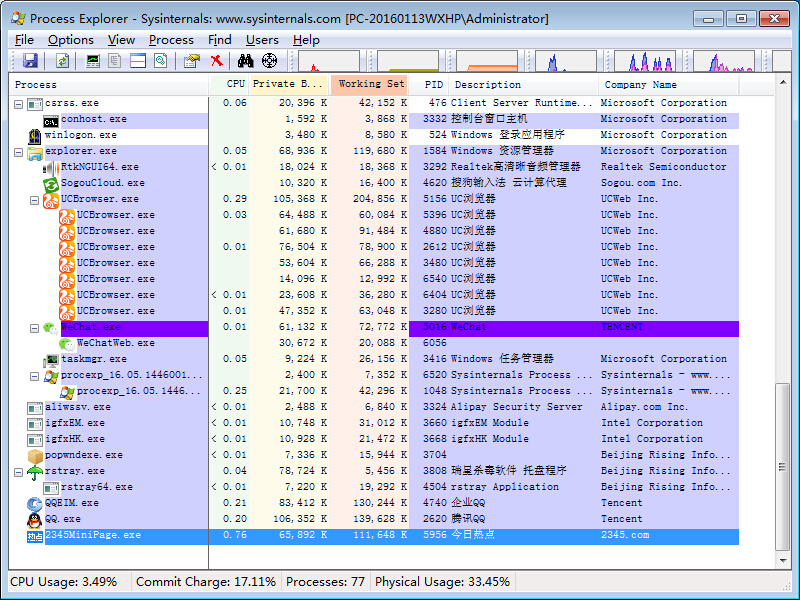Sort by the PID column header
This screenshot has height=600, width=800.
coord(430,85)
